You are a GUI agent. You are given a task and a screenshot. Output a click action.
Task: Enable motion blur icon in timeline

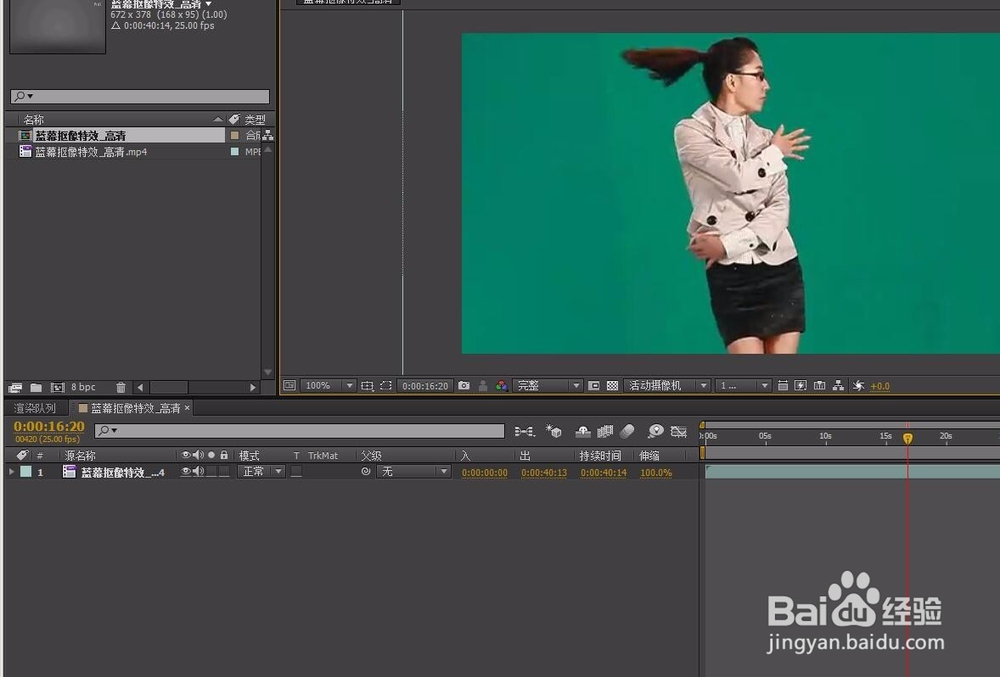[628, 432]
